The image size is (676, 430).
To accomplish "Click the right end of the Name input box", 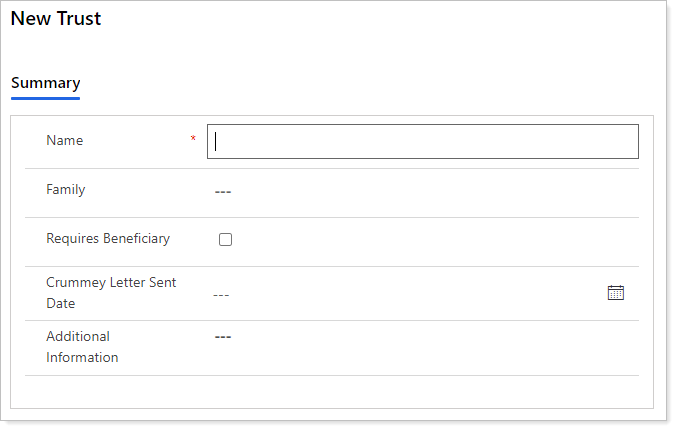I will (625, 142).
